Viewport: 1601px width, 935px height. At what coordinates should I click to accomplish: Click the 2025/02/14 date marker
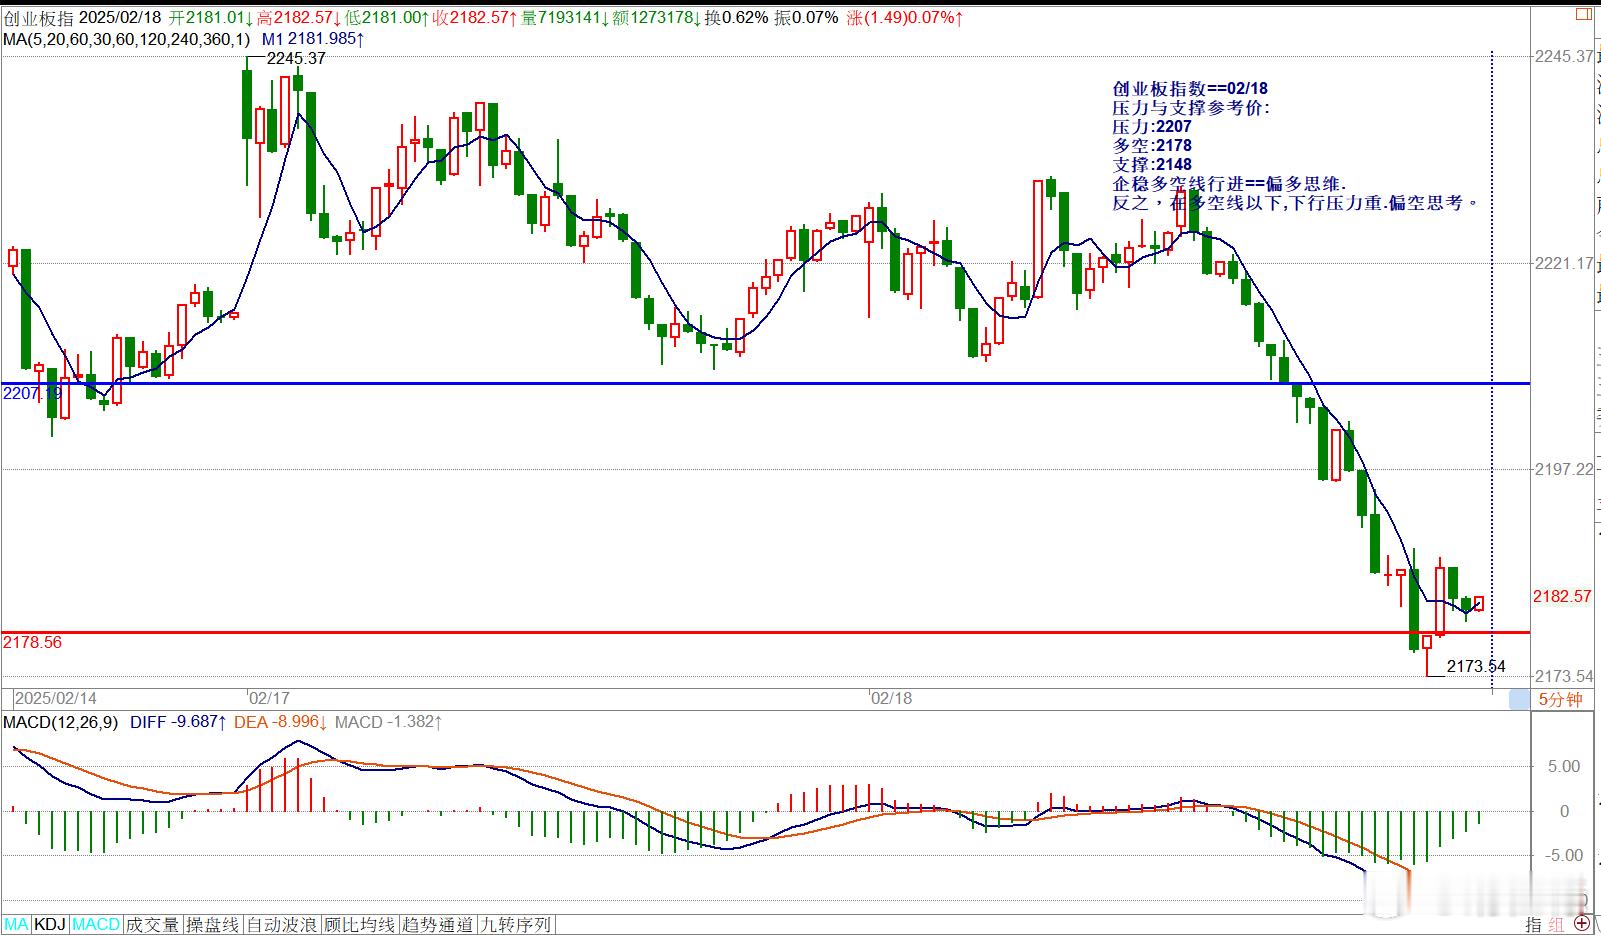coord(56,698)
